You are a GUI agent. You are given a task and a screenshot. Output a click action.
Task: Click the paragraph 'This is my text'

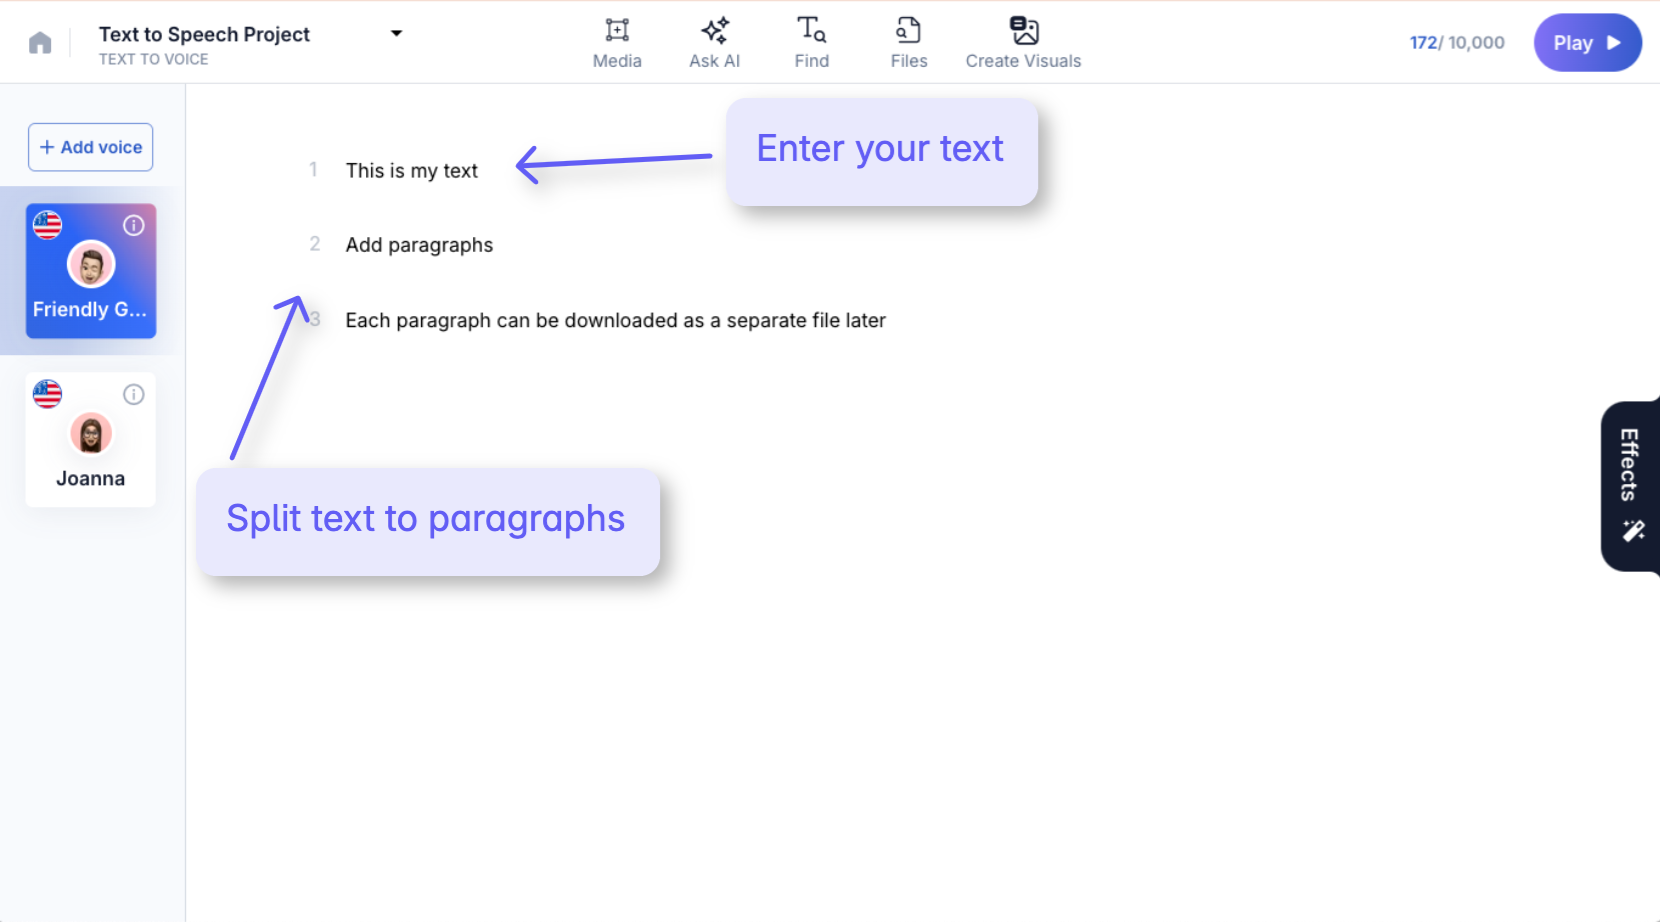point(412,171)
